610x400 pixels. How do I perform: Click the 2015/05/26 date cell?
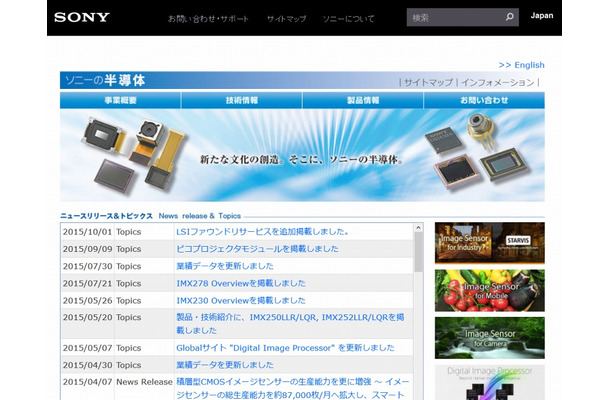pos(88,300)
